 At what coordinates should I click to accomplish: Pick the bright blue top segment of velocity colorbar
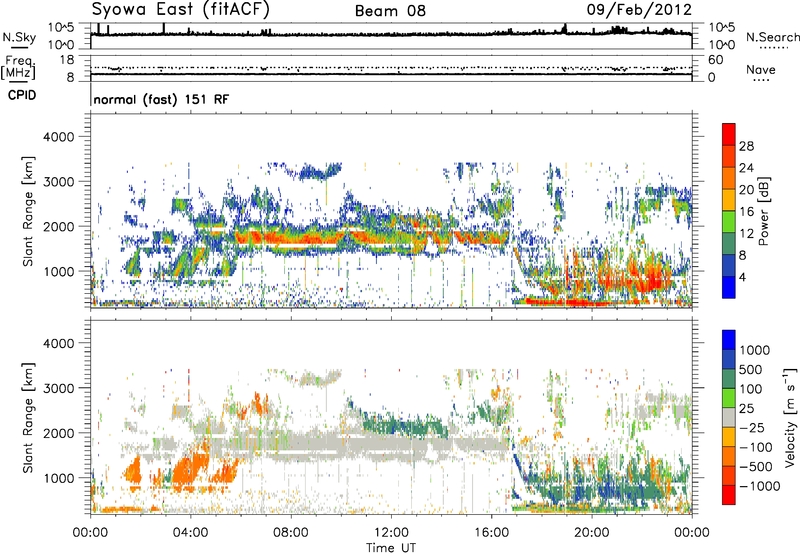[x=729, y=340]
